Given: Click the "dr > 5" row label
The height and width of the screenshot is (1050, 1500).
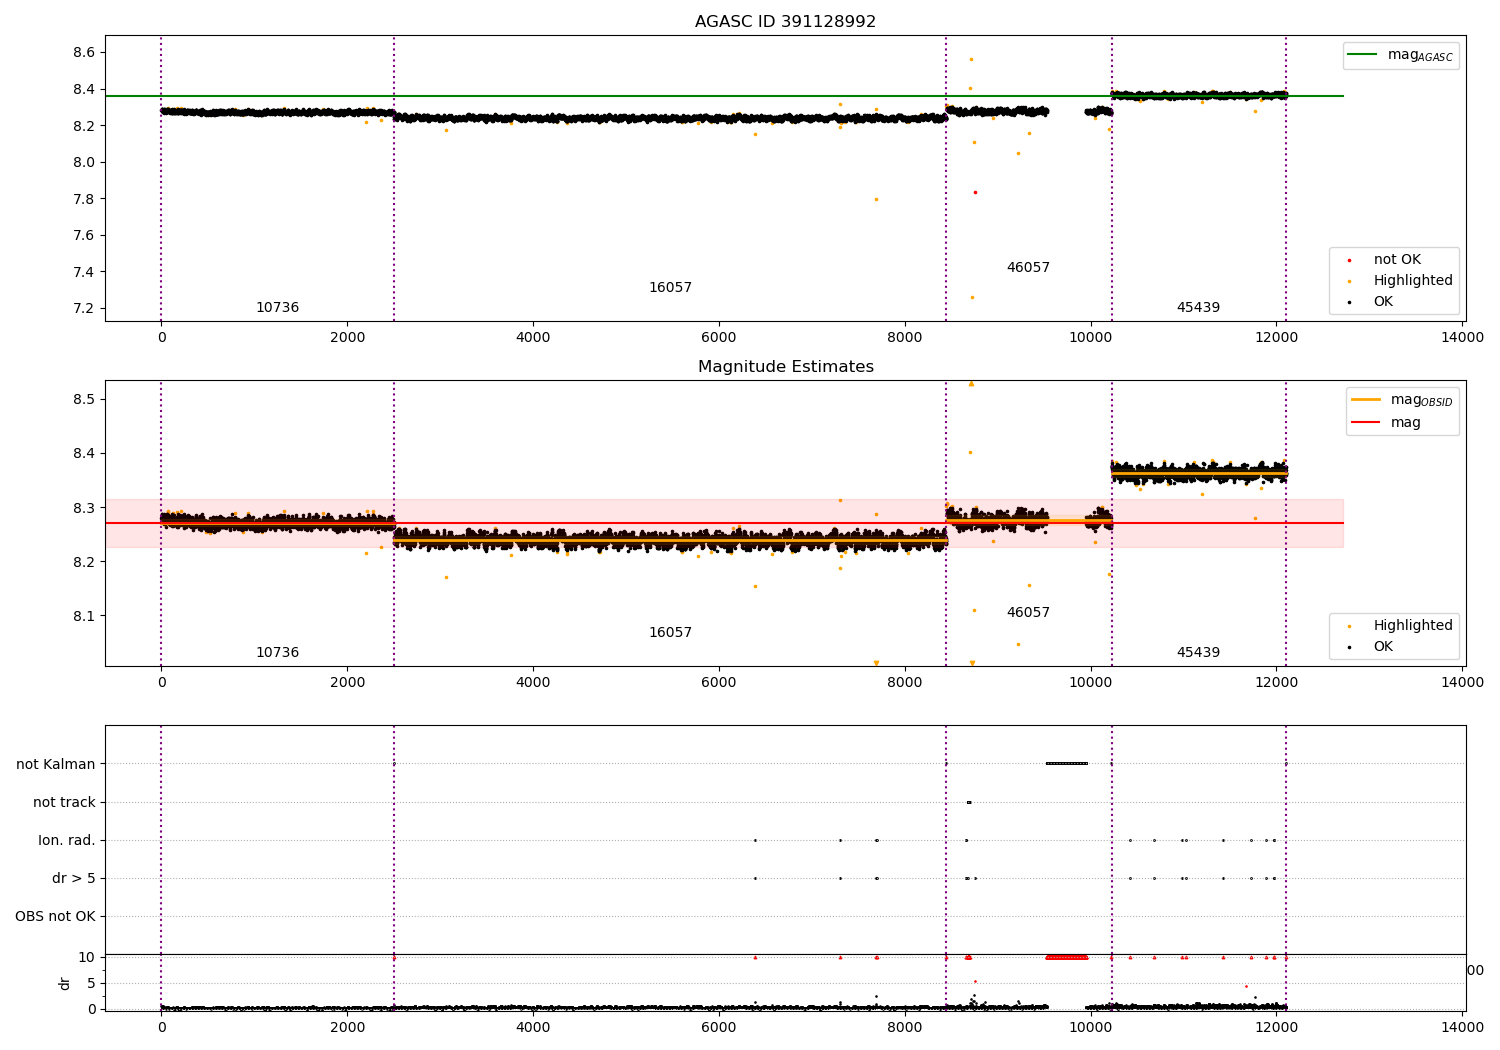Looking at the screenshot, I should 74,879.
